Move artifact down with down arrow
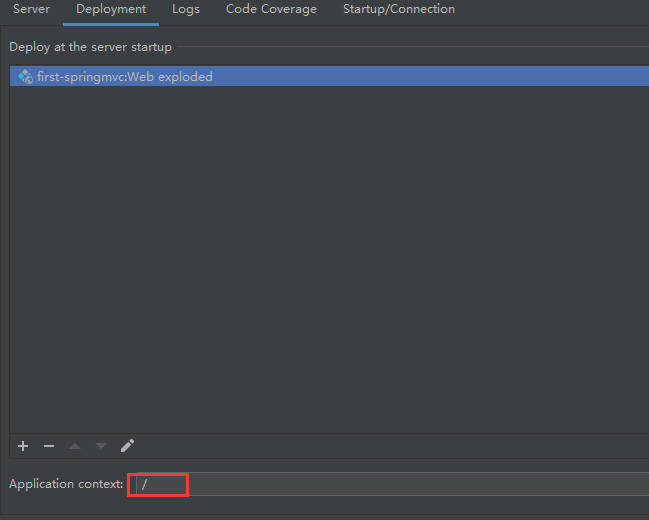 101,446
